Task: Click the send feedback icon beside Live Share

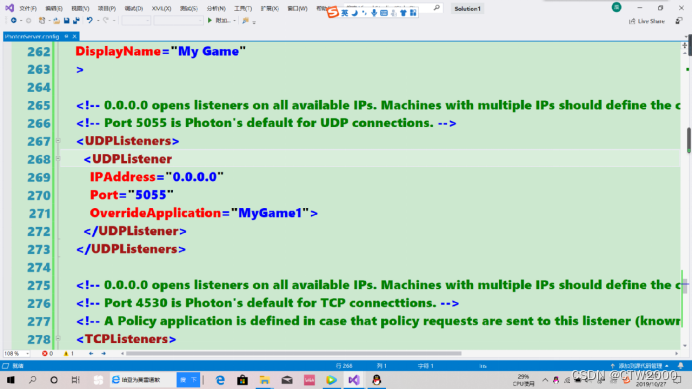Action: point(679,21)
